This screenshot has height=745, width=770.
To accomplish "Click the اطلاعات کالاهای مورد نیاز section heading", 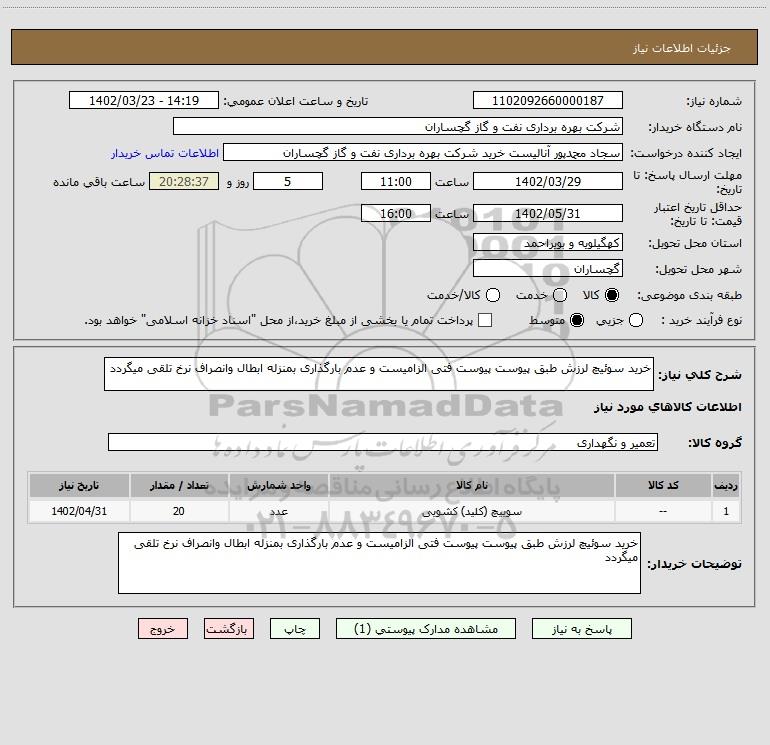I will click(667, 407).
